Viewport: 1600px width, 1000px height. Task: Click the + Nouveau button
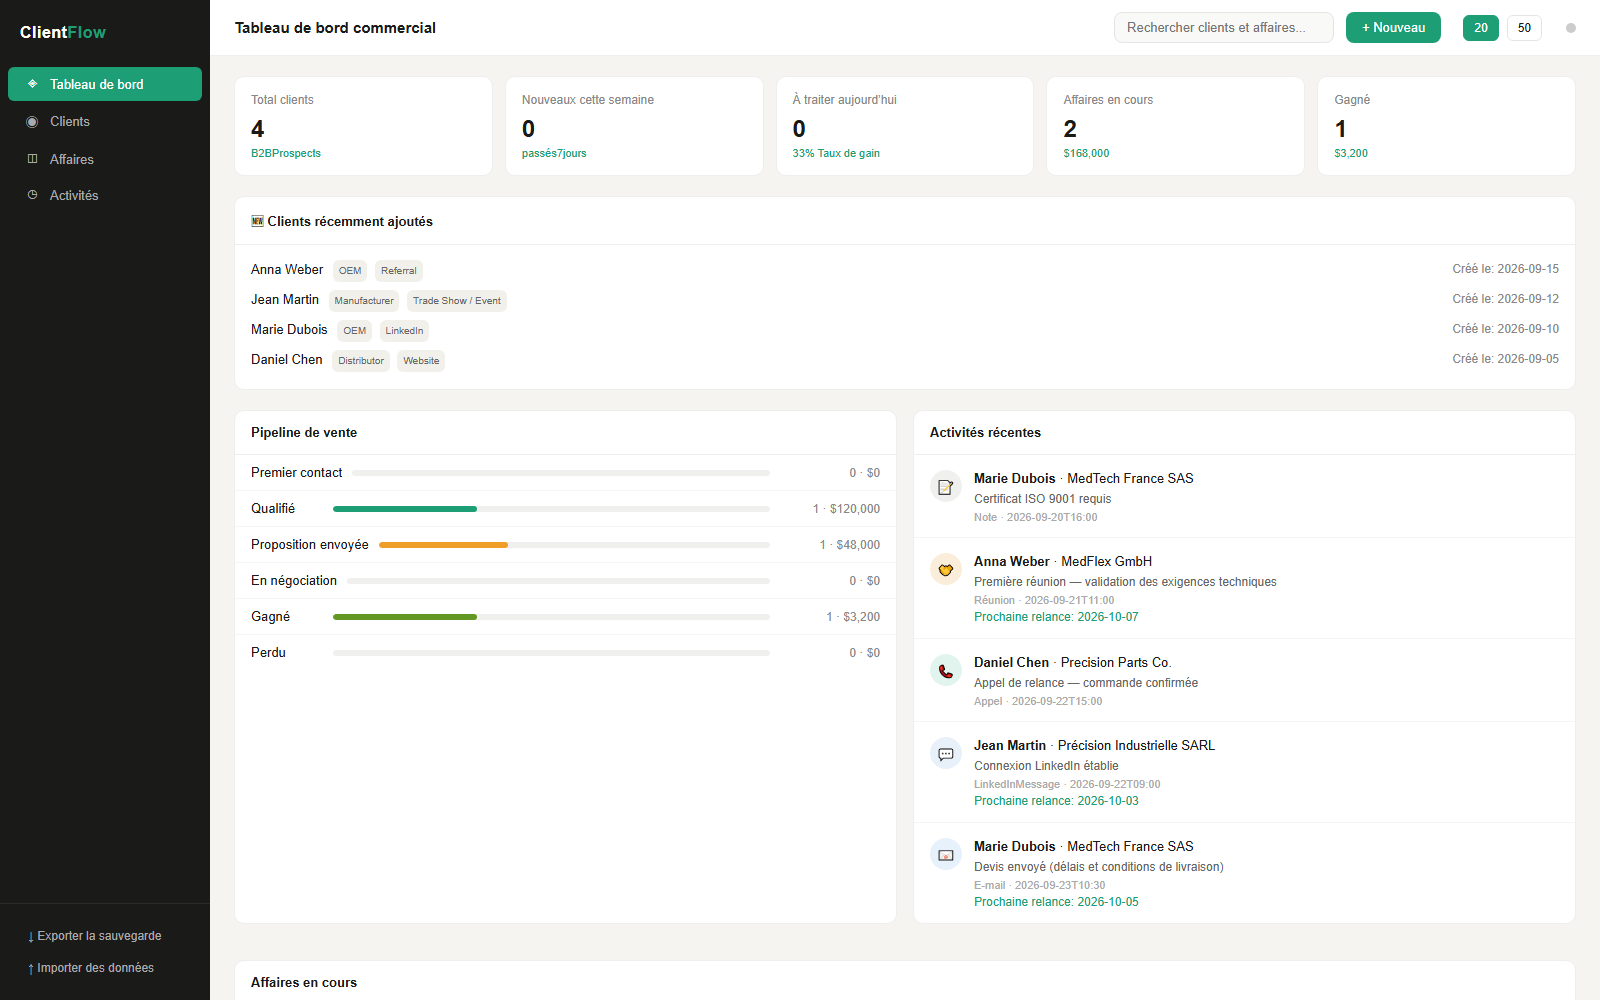(x=1393, y=28)
